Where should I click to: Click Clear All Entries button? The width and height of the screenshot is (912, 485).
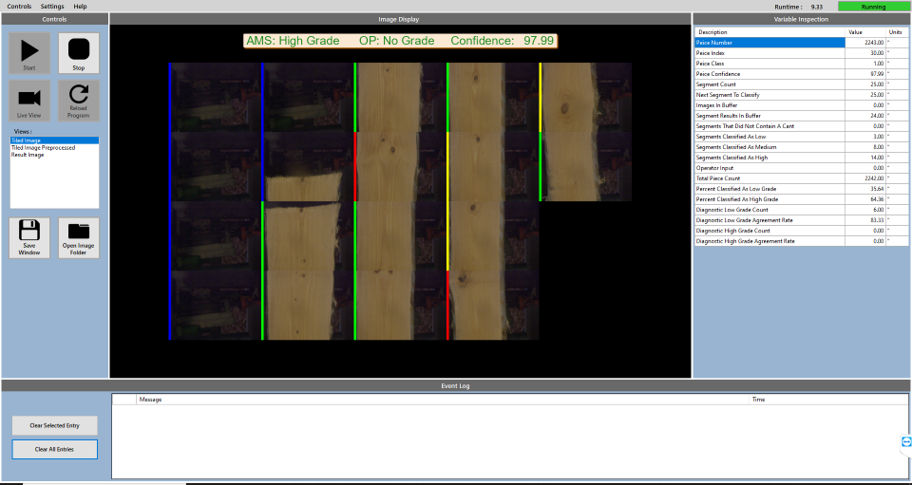(x=55, y=449)
